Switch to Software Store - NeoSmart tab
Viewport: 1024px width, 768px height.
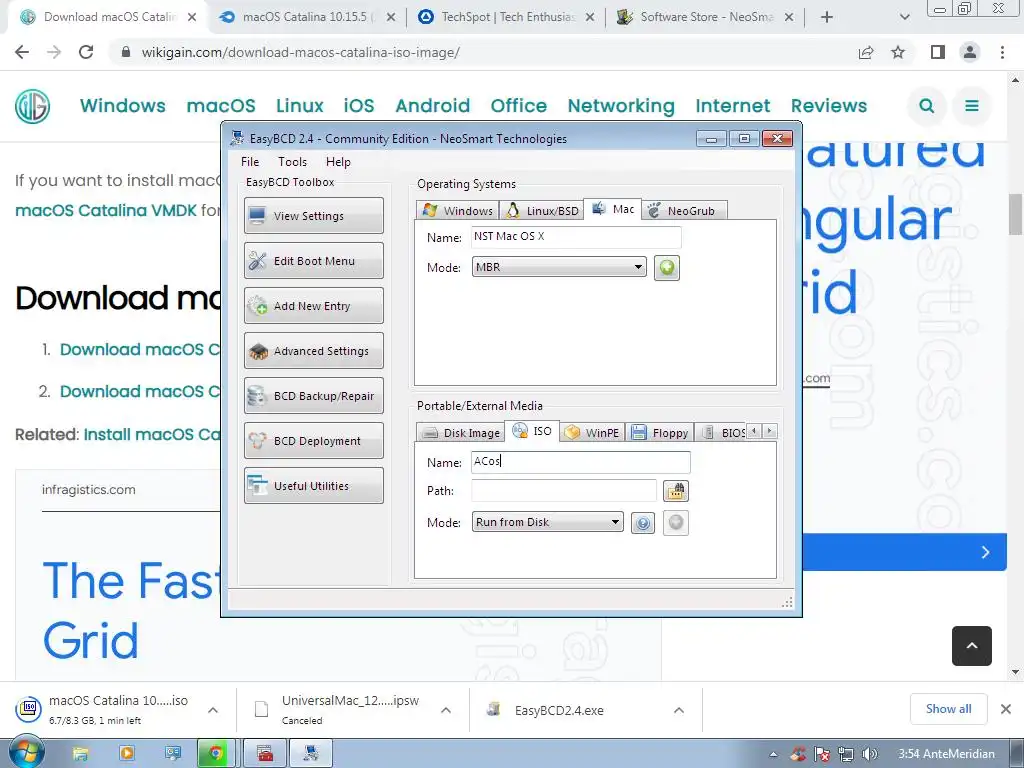(x=704, y=17)
